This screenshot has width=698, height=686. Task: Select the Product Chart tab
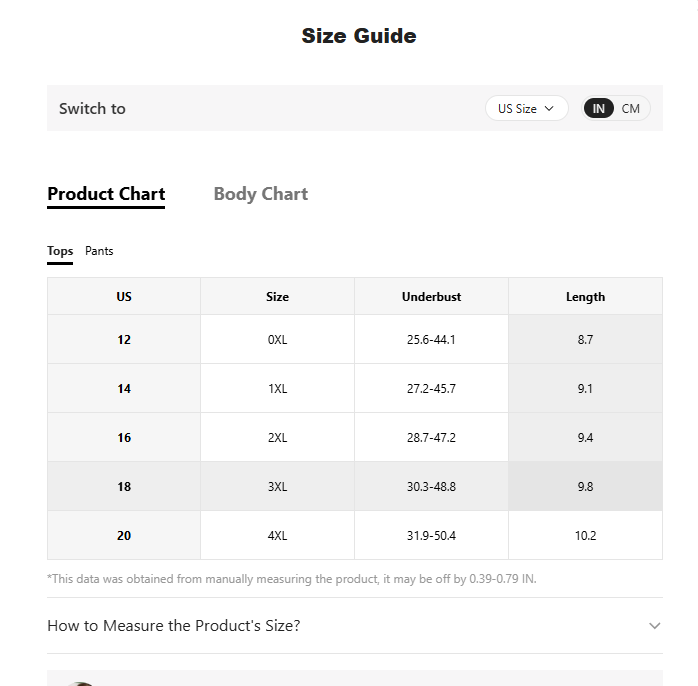106,194
